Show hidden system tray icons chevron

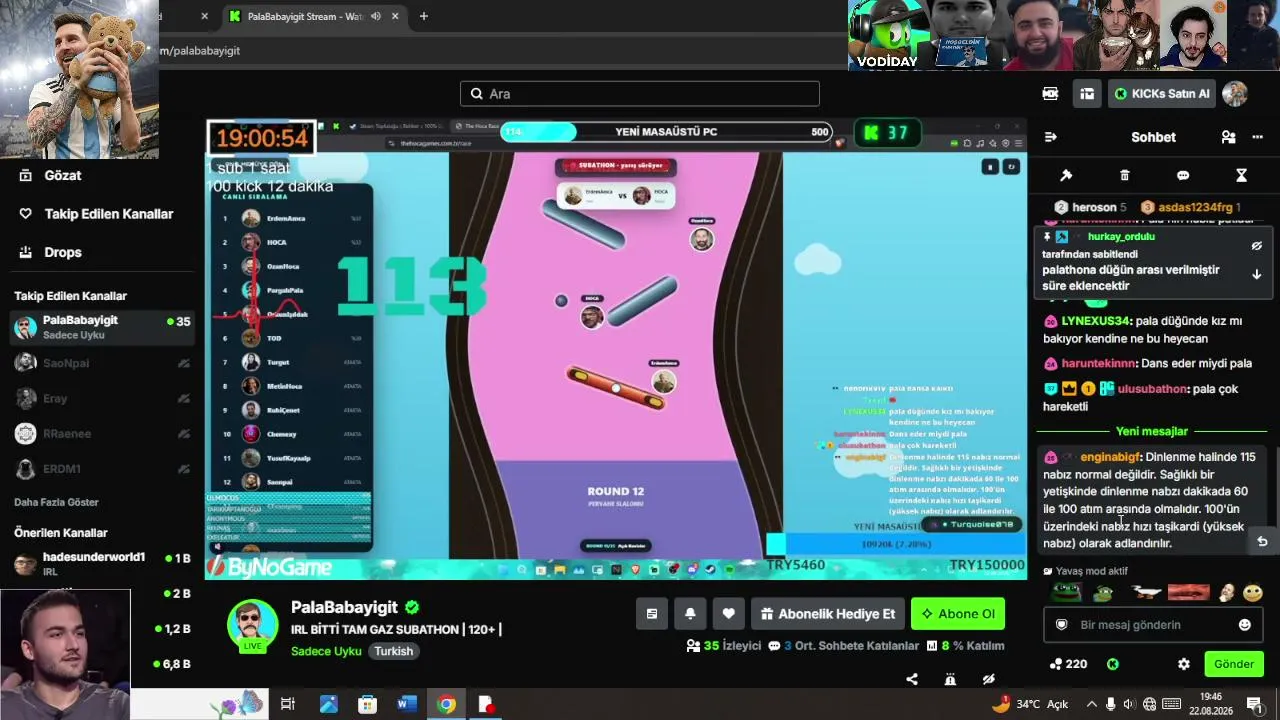pyautogui.click(x=1091, y=704)
